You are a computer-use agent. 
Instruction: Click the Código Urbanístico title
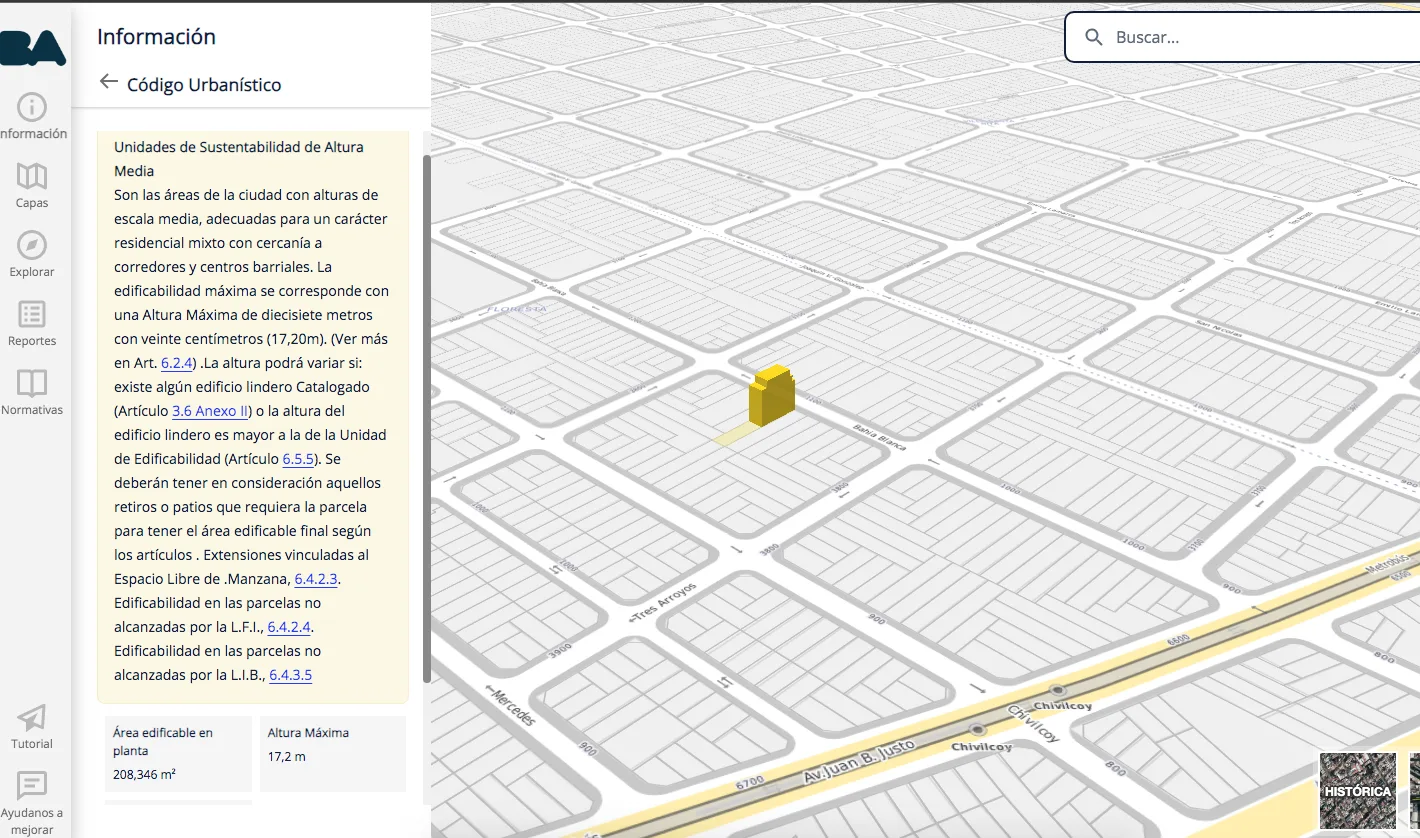point(204,85)
